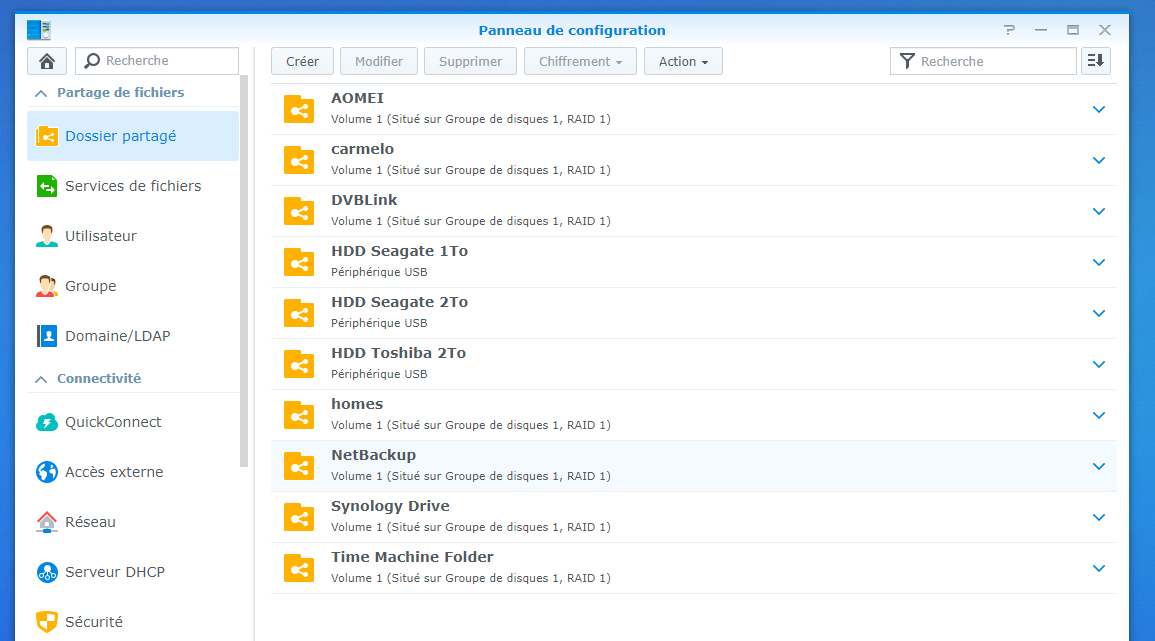Open Services de fichiers settings

coord(133,186)
